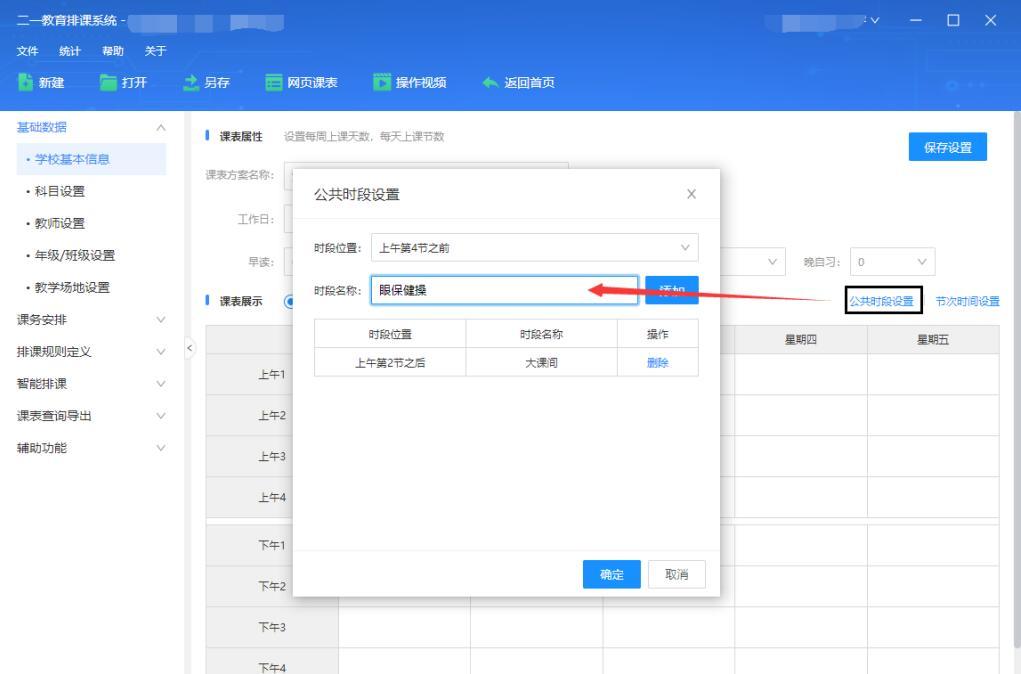
Task: Expand the 排课规则定义 section
Action: click(91, 352)
